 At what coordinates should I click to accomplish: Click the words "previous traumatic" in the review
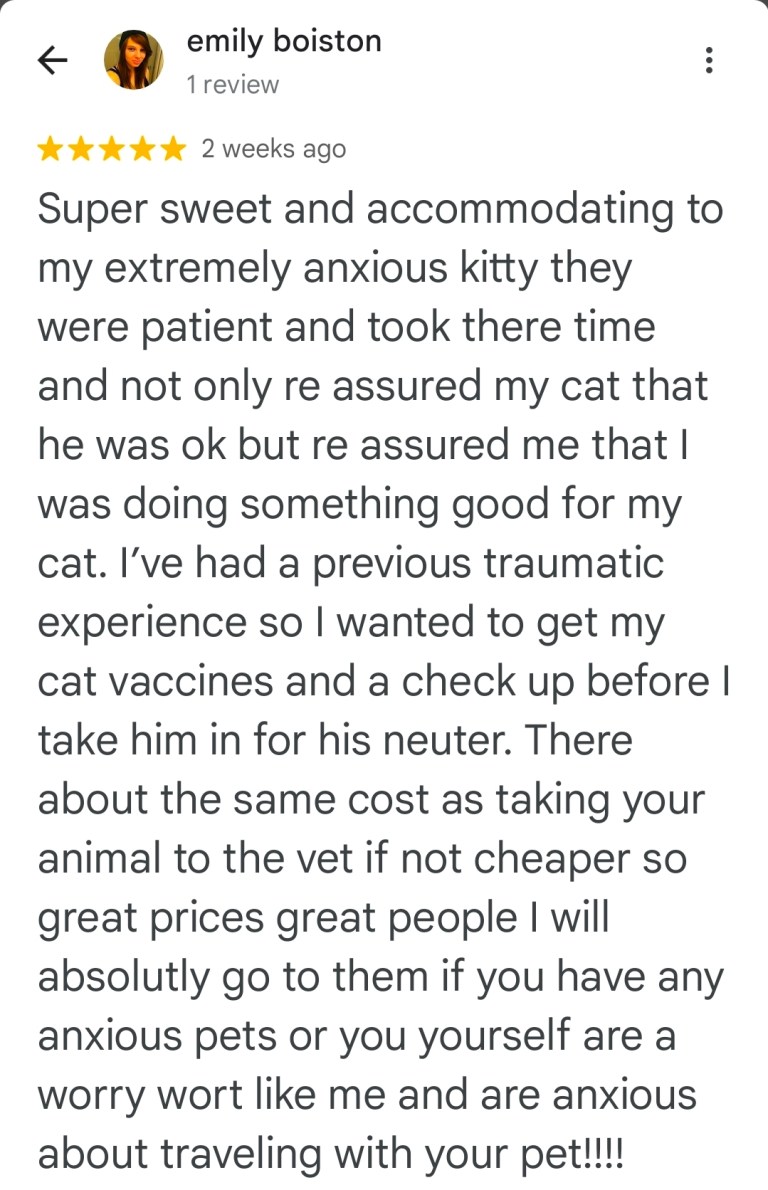tap(488, 564)
